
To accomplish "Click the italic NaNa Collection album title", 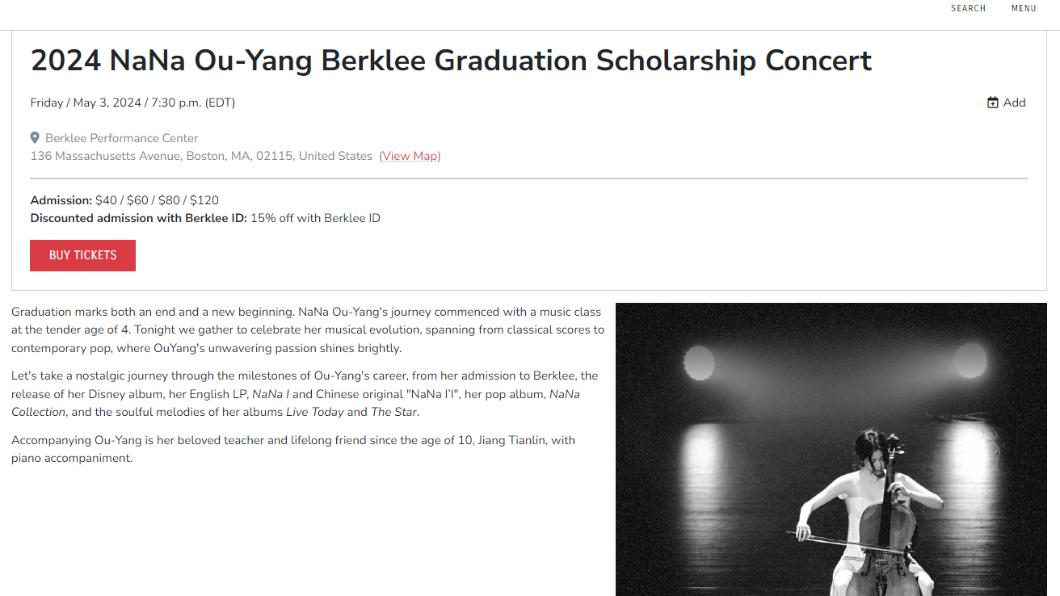I will point(295,403).
